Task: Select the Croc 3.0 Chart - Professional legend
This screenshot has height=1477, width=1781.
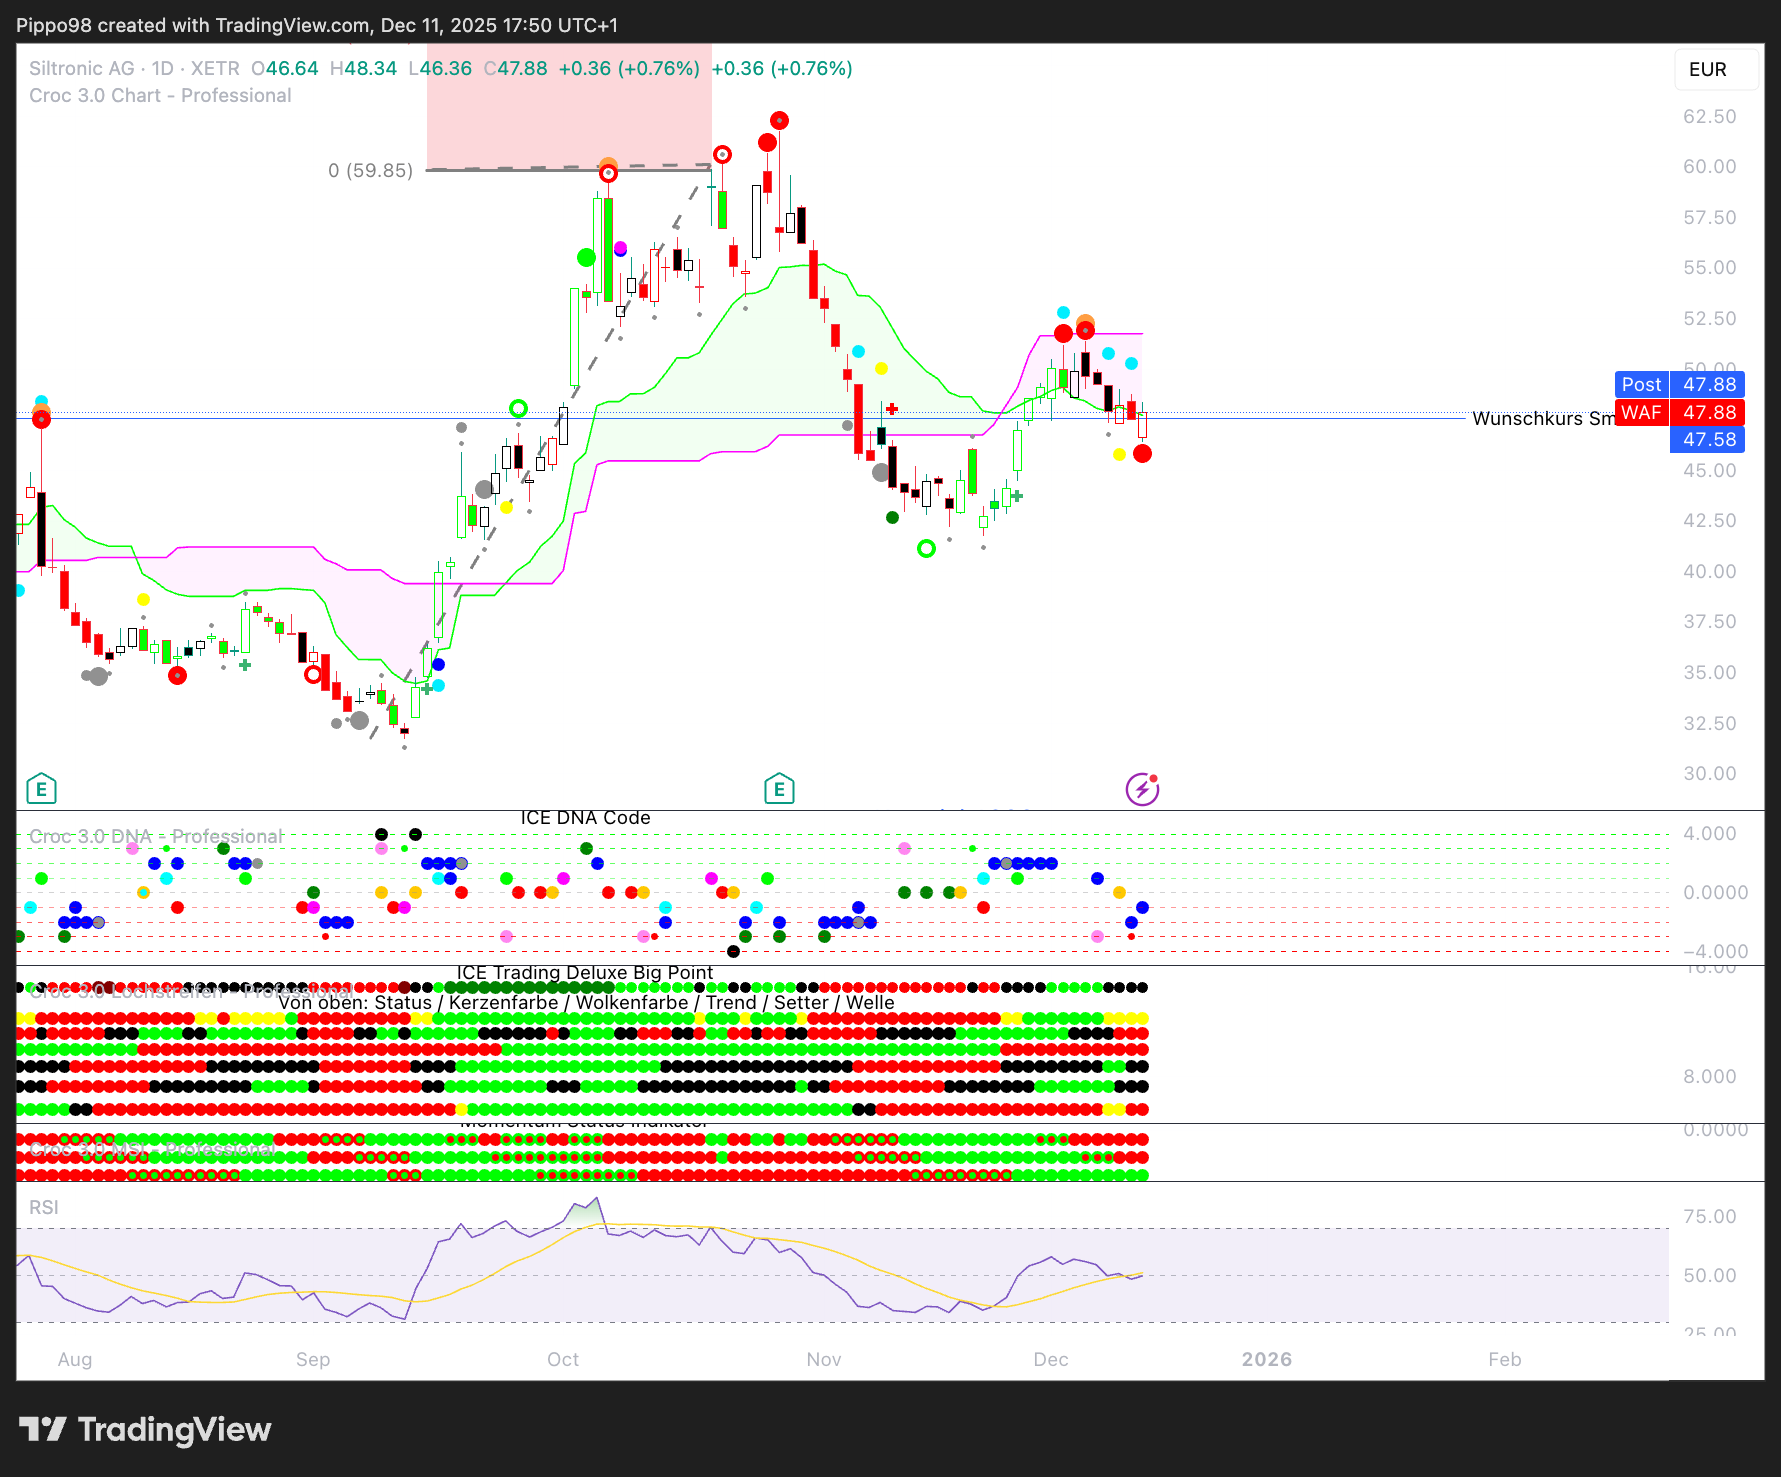Action: 160,95
